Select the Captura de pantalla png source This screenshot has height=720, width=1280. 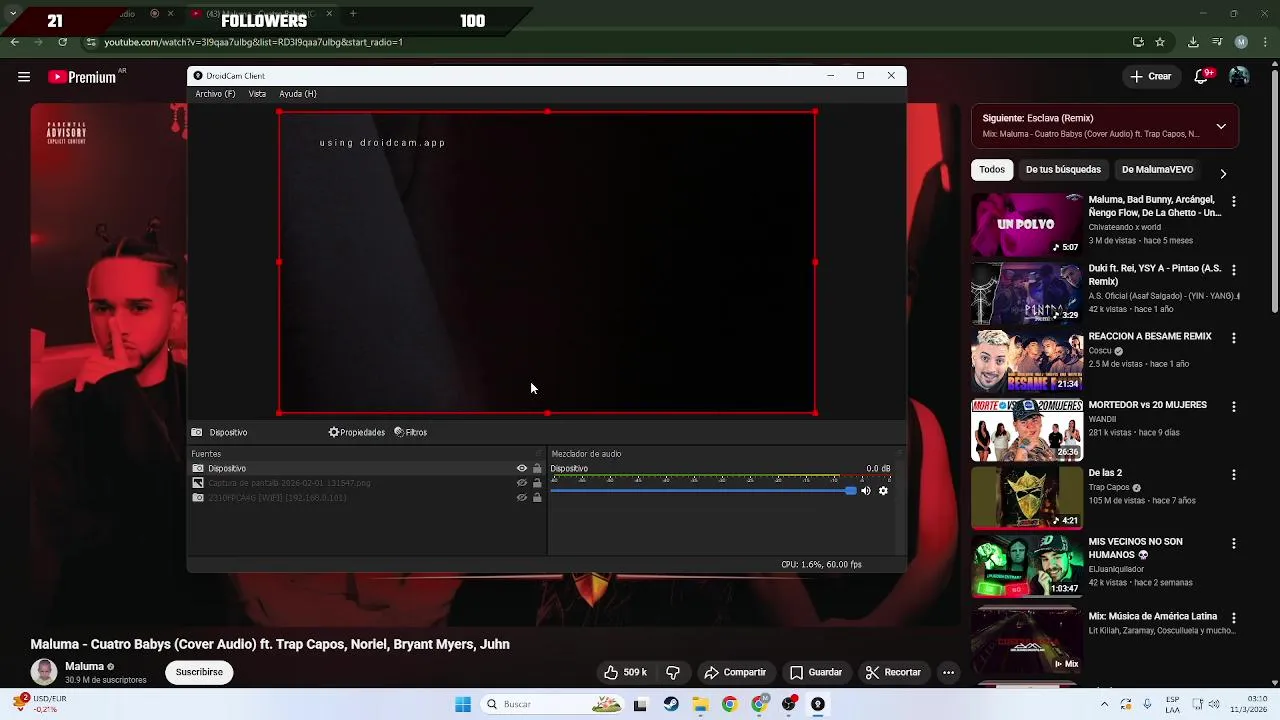click(x=367, y=483)
